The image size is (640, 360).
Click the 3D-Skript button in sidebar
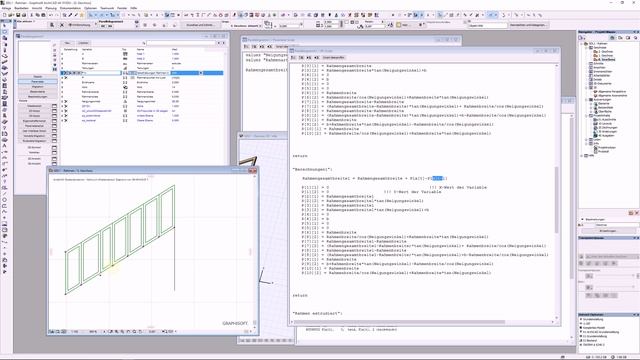pos(34,116)
